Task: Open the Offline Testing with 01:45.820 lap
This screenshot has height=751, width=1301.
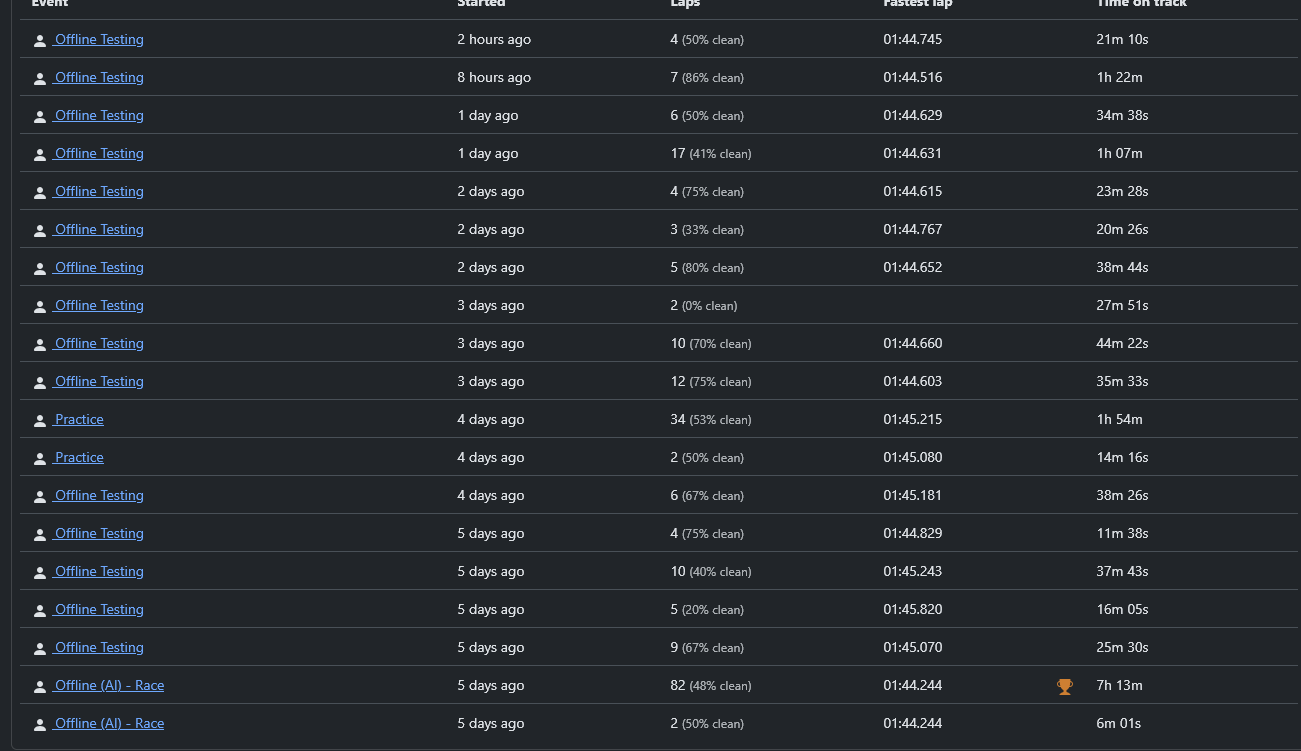Action: pos(98,609)
